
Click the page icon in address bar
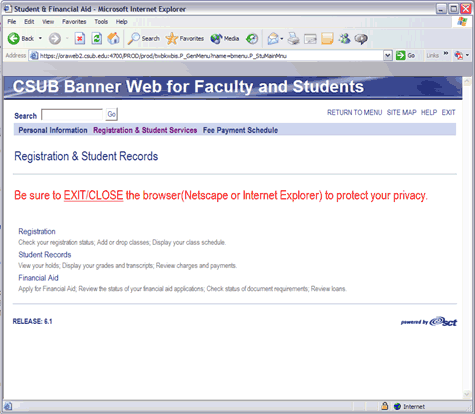tap(34, 56)
